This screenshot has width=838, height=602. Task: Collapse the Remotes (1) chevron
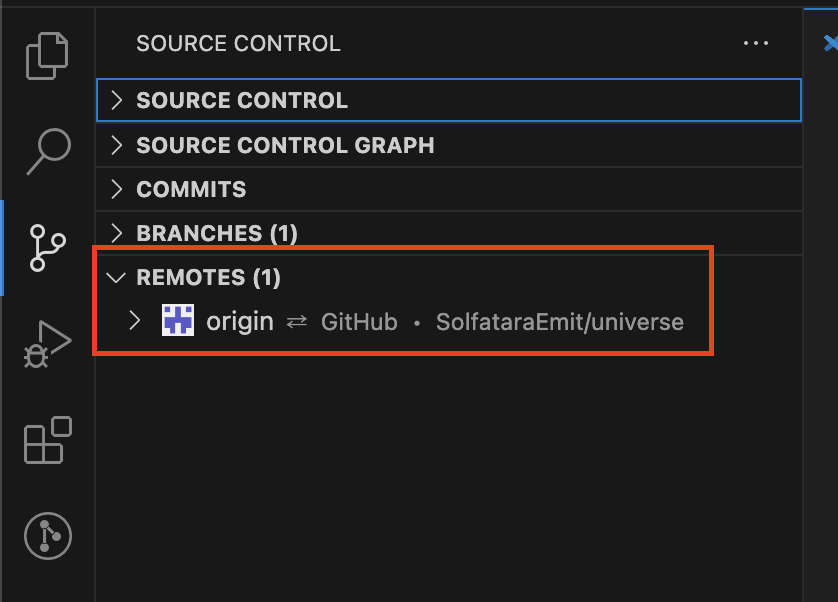tap(116, 277)
